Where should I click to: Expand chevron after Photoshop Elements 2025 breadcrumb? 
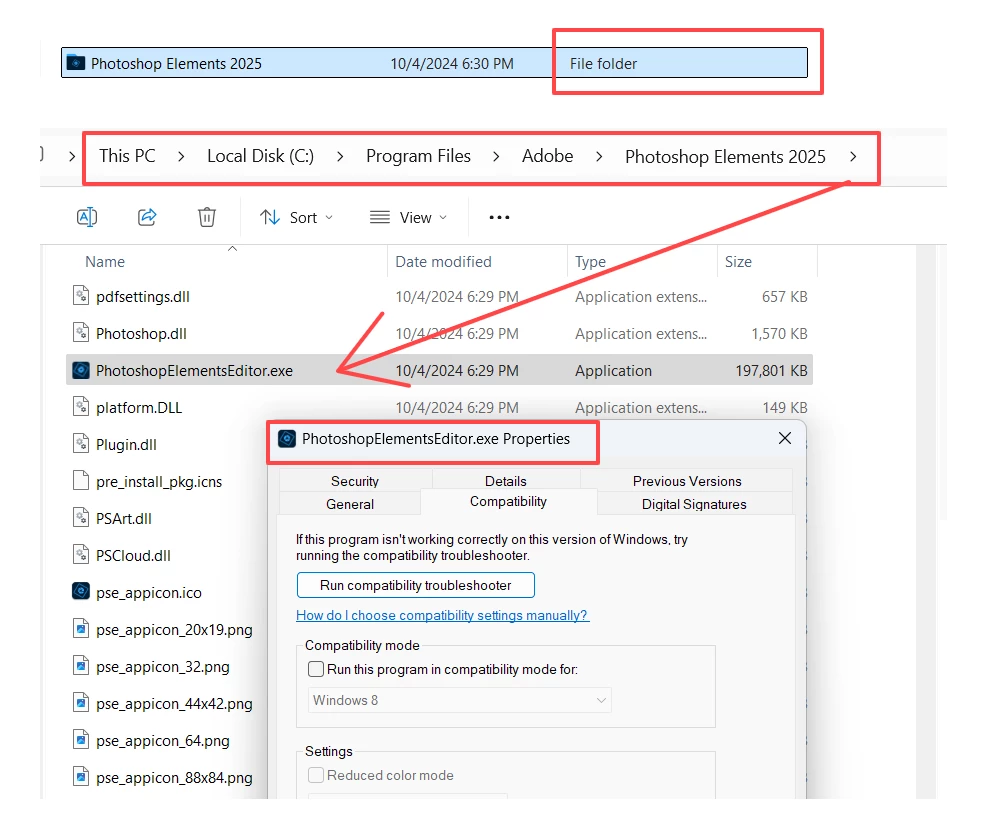(x=853, y=157)
